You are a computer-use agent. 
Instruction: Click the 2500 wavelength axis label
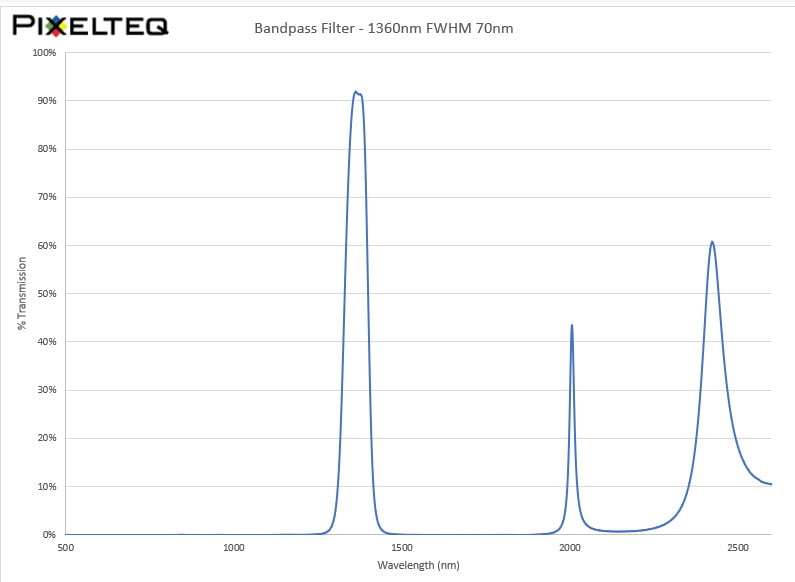click(738, 548)
